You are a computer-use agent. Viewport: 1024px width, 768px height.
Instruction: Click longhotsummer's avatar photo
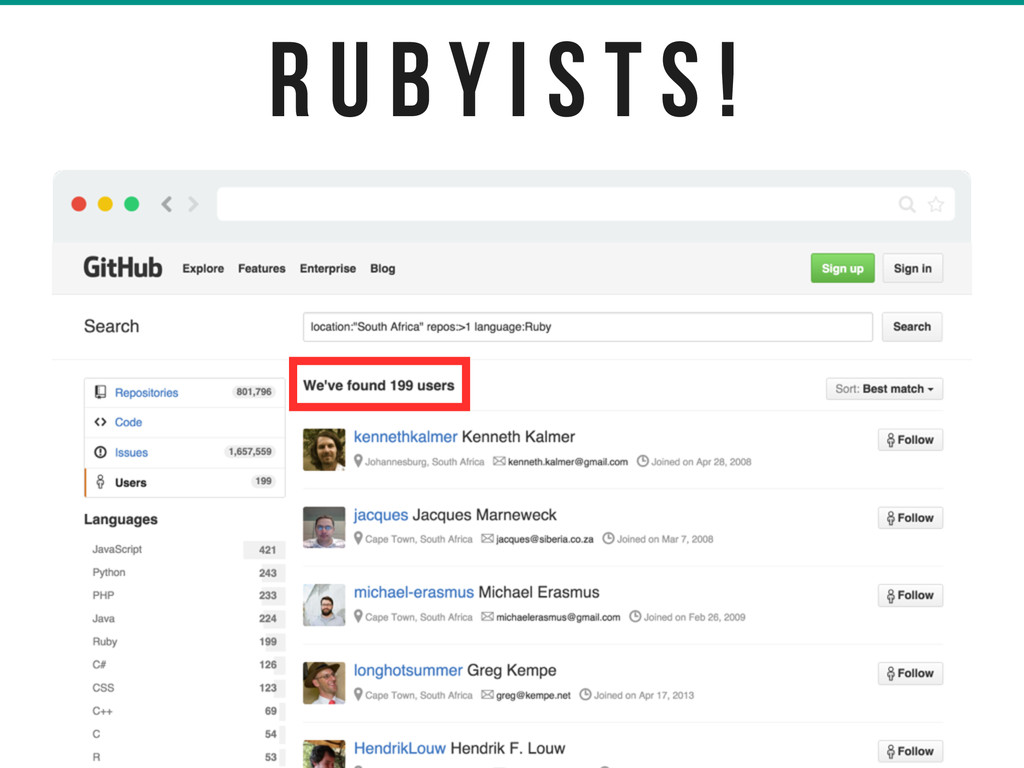324,682
